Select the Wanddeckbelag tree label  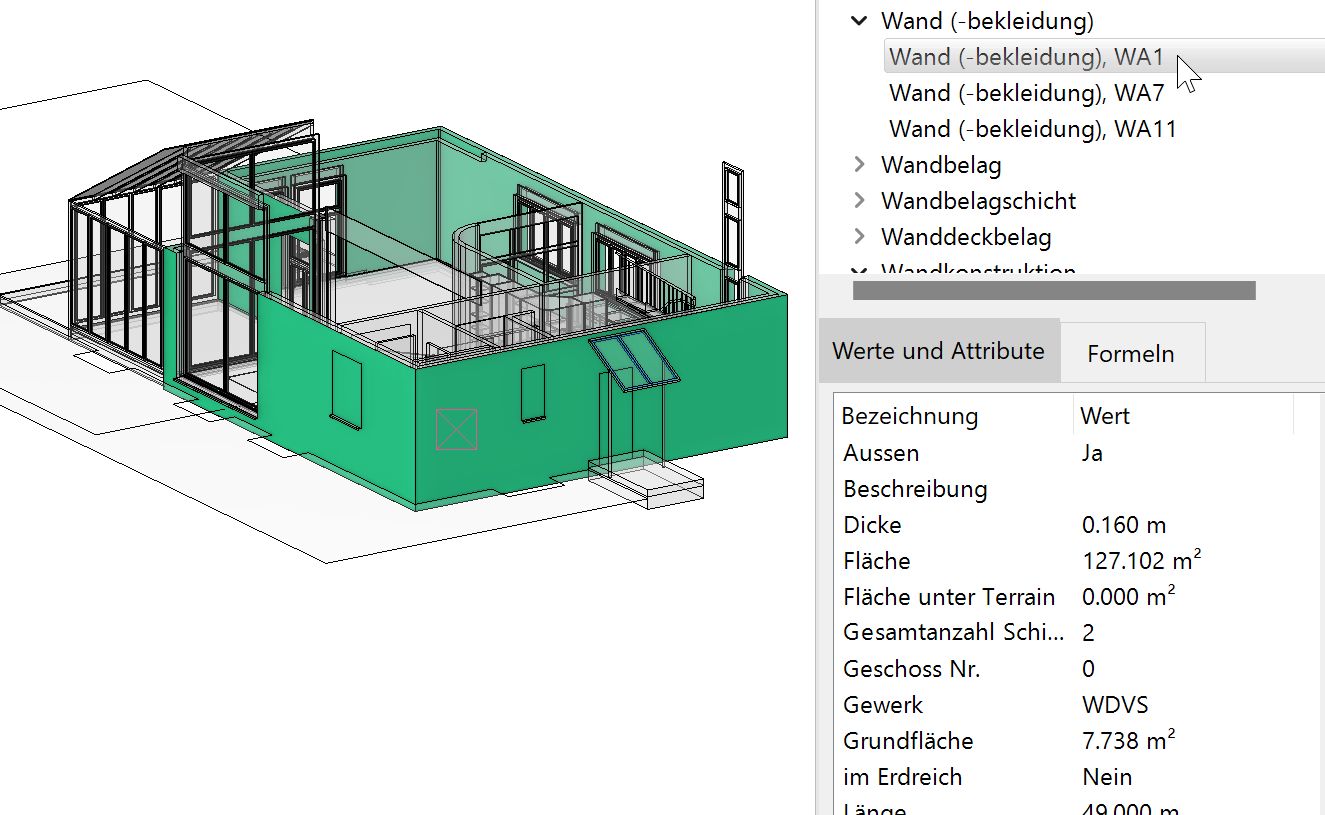tap(966, 237)
